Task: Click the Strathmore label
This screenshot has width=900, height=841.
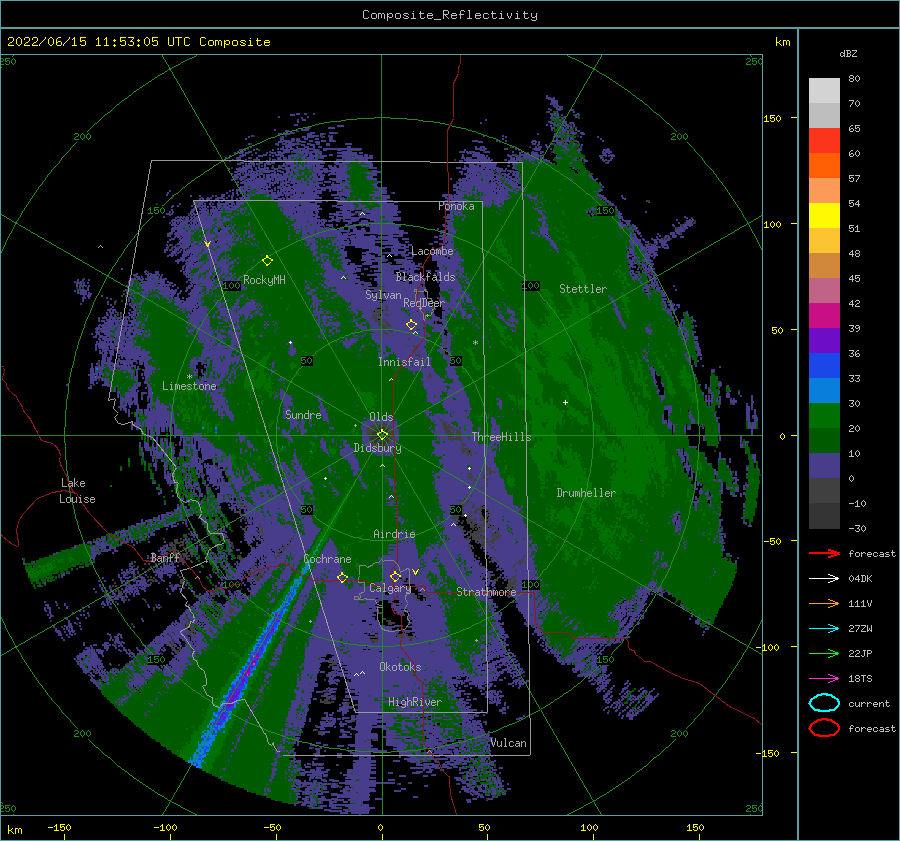Action: tap(486, 592)
